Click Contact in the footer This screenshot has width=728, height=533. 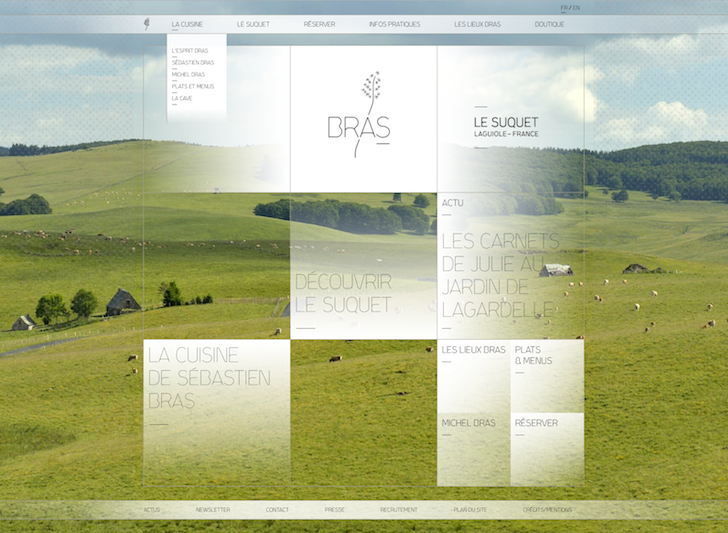[x=277, y=510]
